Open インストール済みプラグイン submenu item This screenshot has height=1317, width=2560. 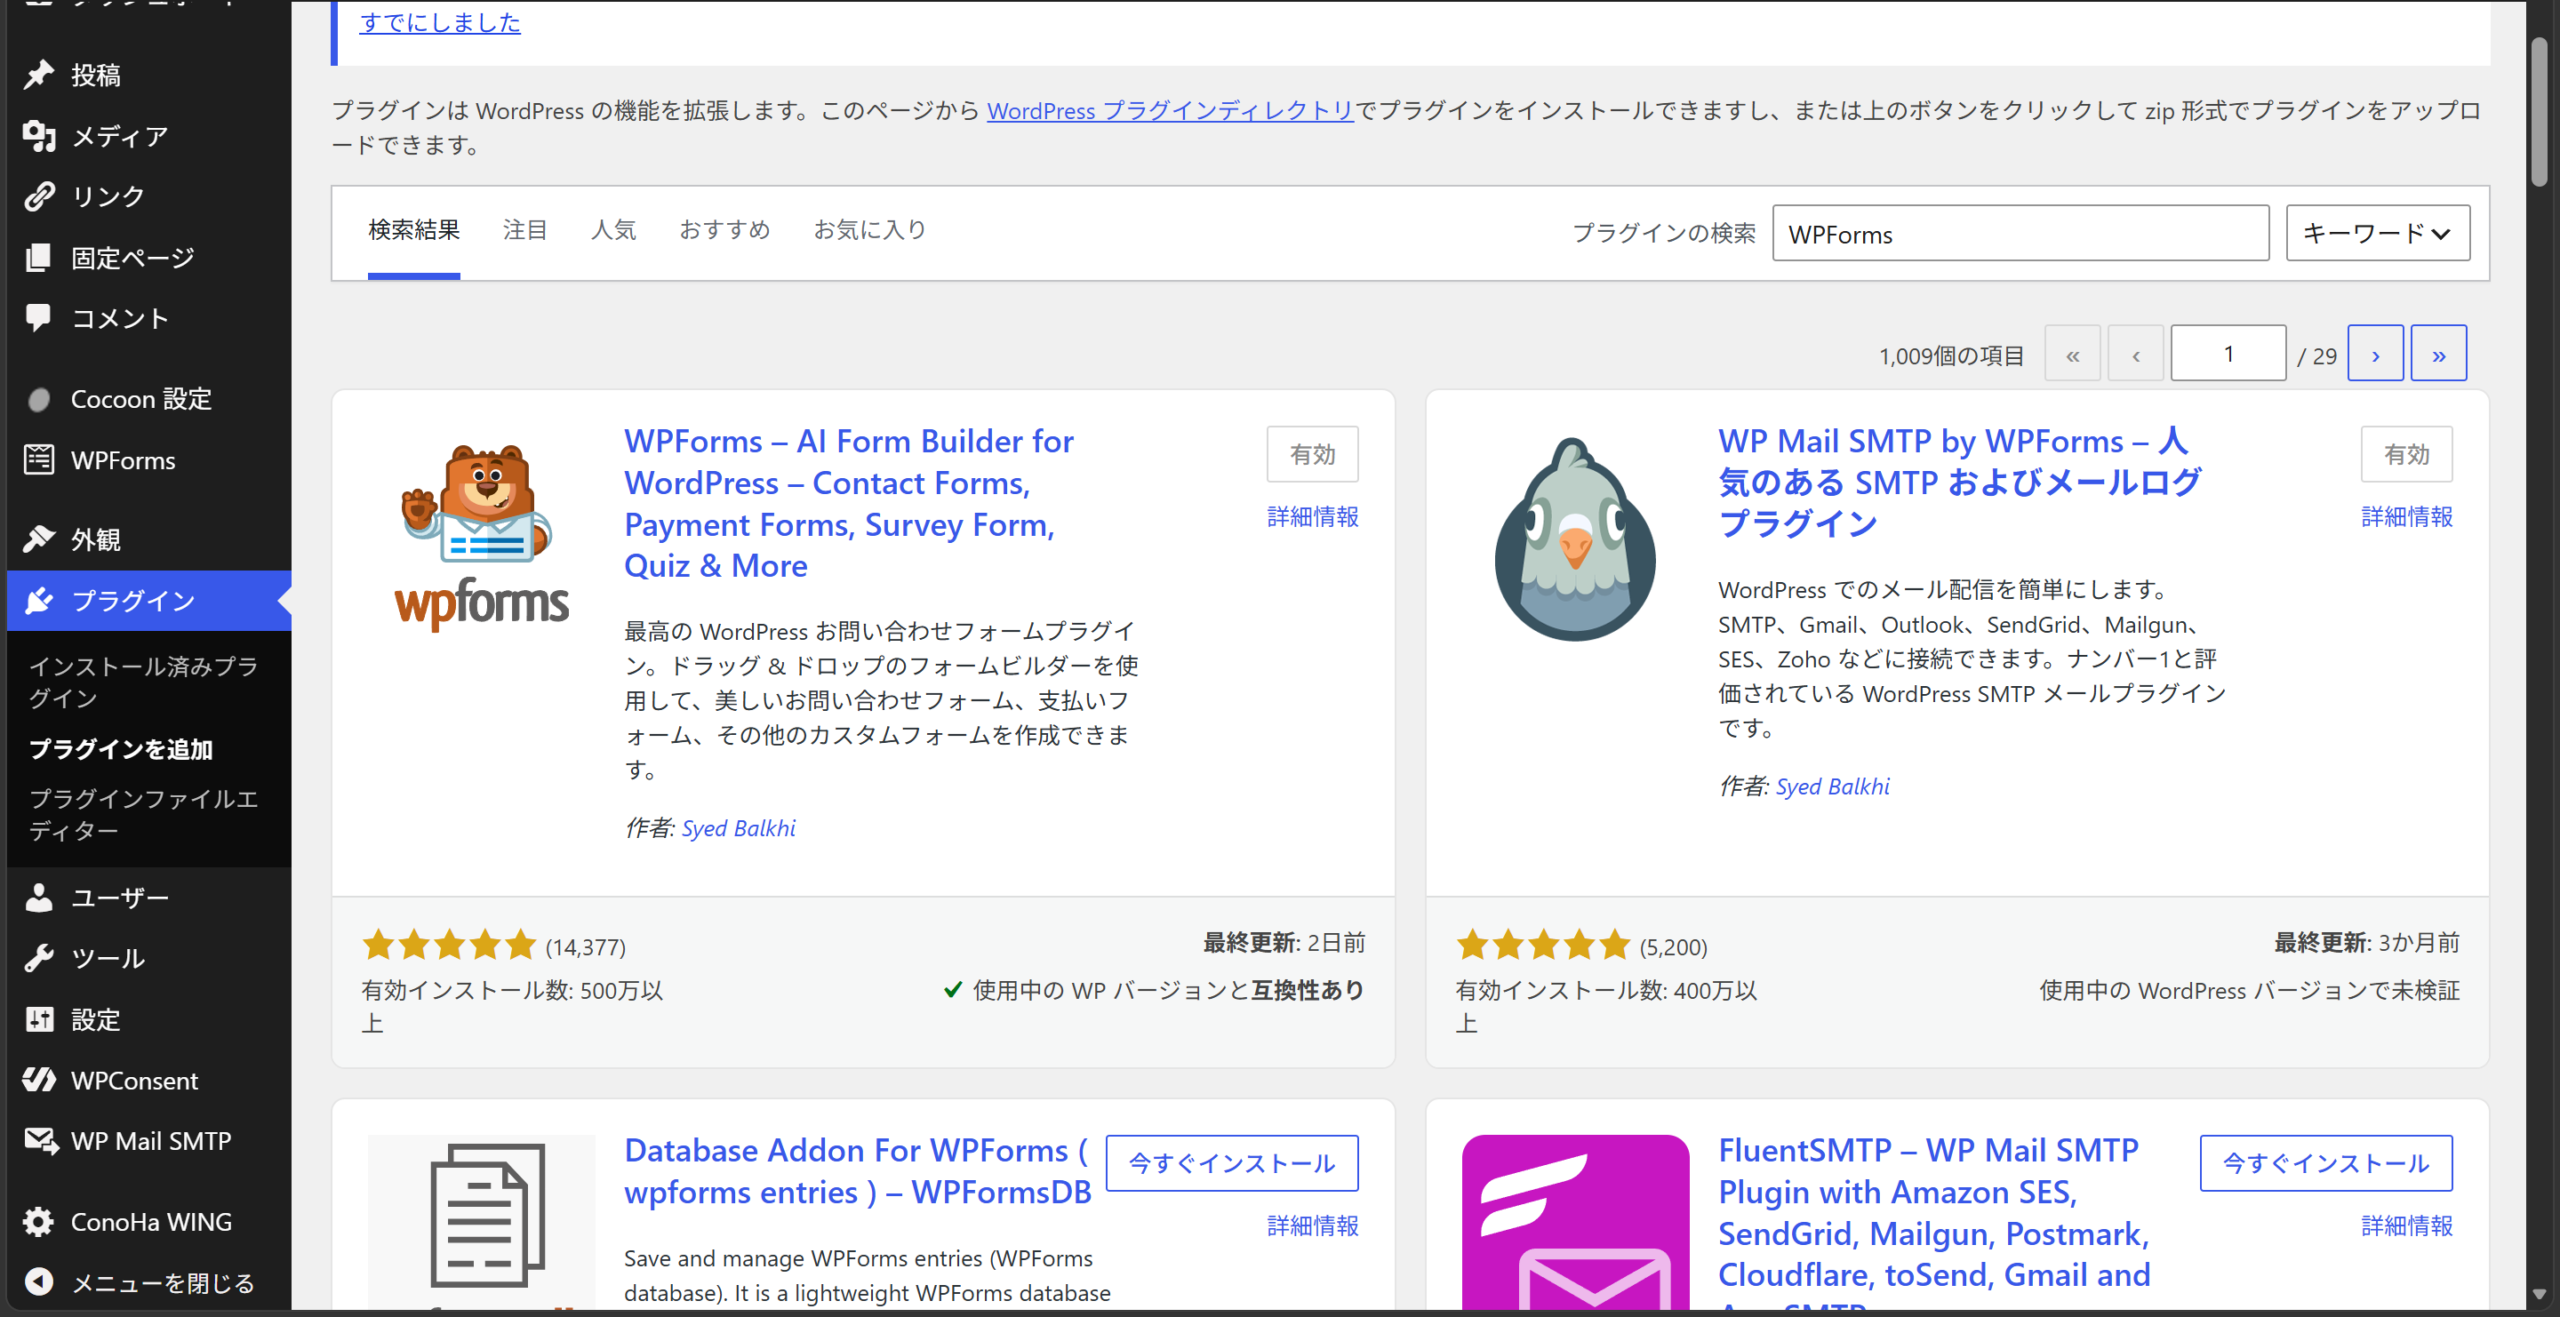click(144, 682)
